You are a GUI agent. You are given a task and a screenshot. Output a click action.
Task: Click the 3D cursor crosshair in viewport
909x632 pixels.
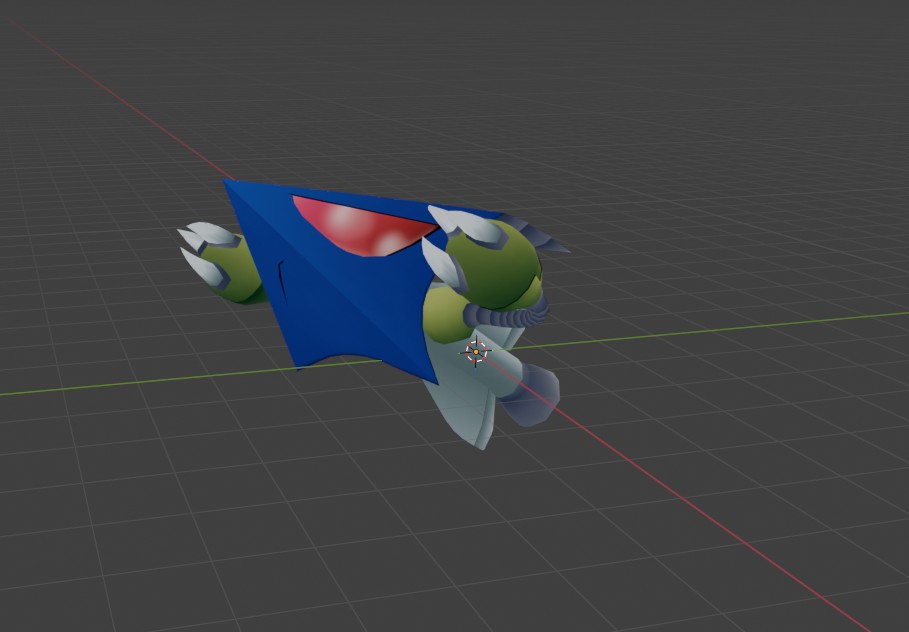click(476, 351)
